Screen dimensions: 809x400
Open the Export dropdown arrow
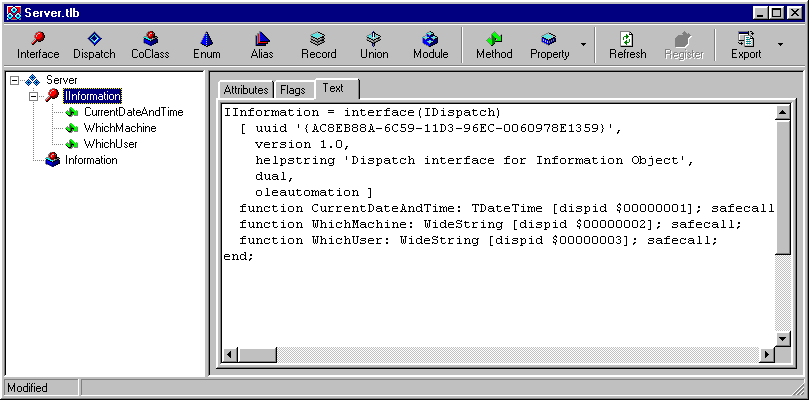coord(779,46)
